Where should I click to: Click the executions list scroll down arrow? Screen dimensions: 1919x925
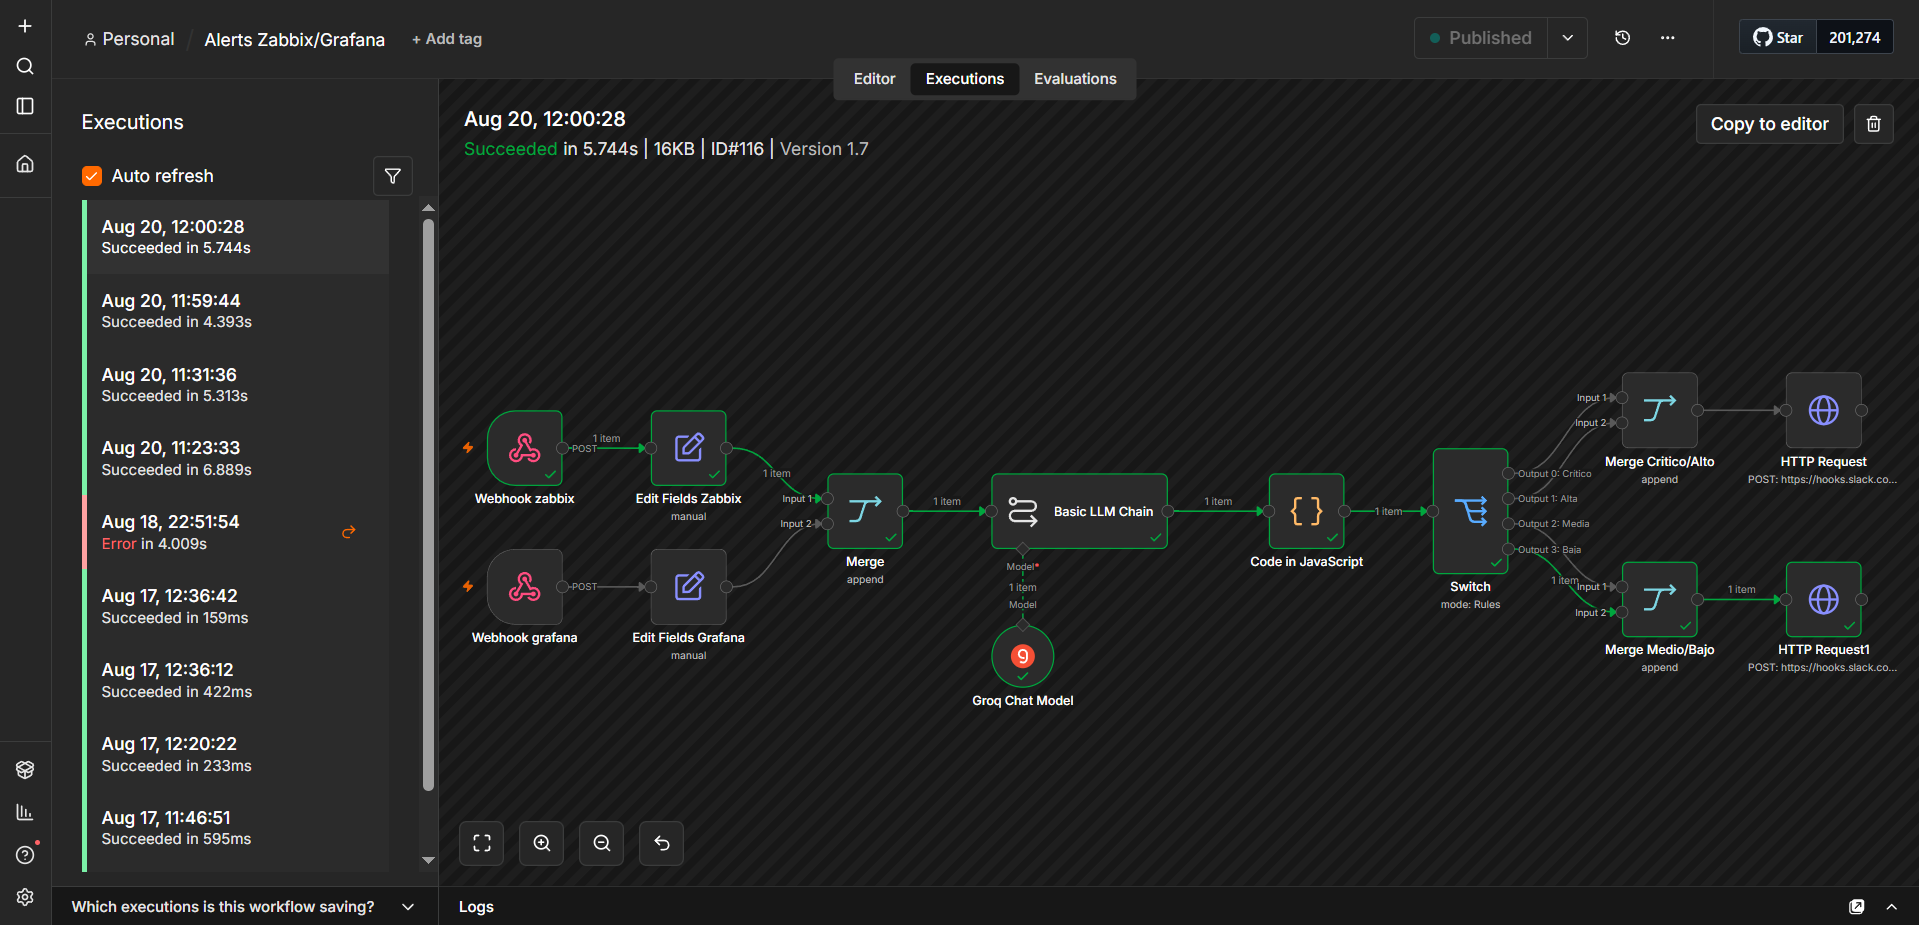tap(428, 860)
